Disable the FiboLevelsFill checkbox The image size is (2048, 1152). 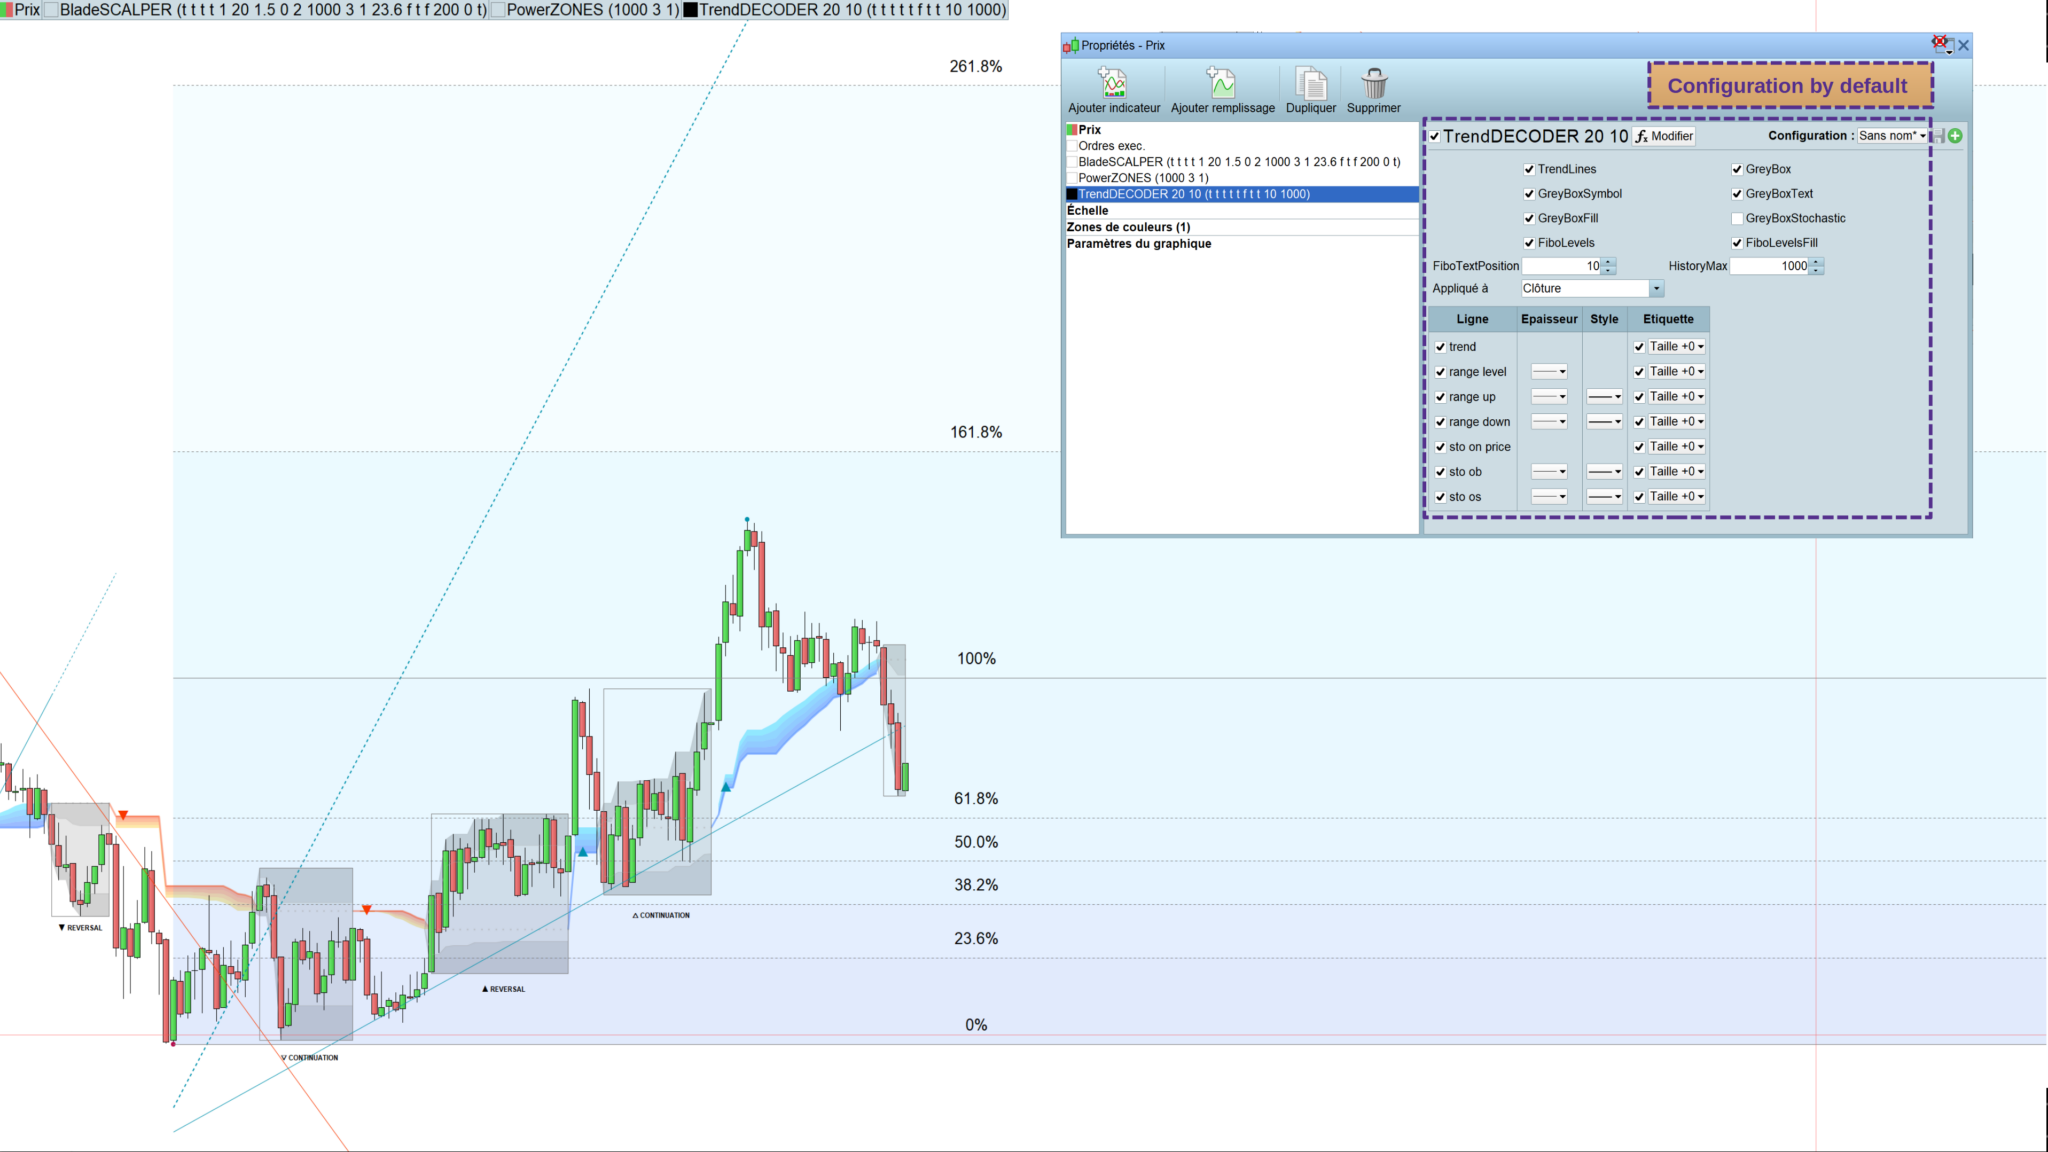coord(1737,243)
